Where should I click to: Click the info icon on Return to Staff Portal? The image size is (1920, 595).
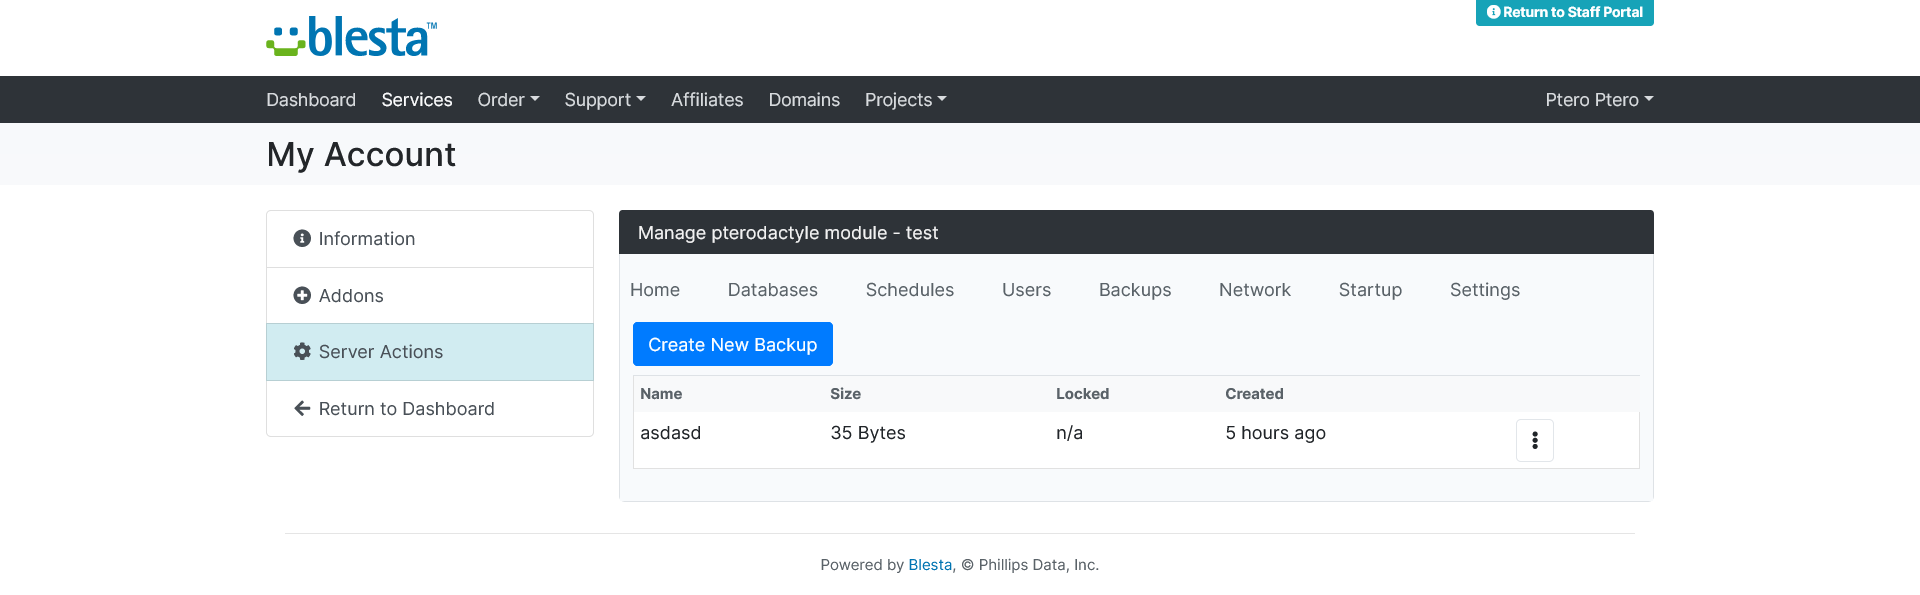pyautogui.click(x=1494, y=12)
